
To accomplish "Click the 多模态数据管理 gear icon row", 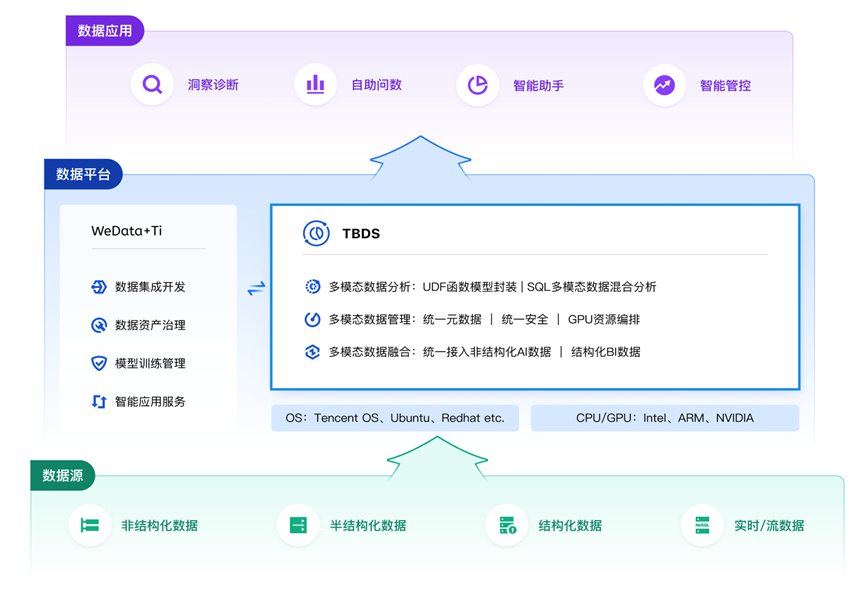I will pyautogui.click(x=313, y=320).
